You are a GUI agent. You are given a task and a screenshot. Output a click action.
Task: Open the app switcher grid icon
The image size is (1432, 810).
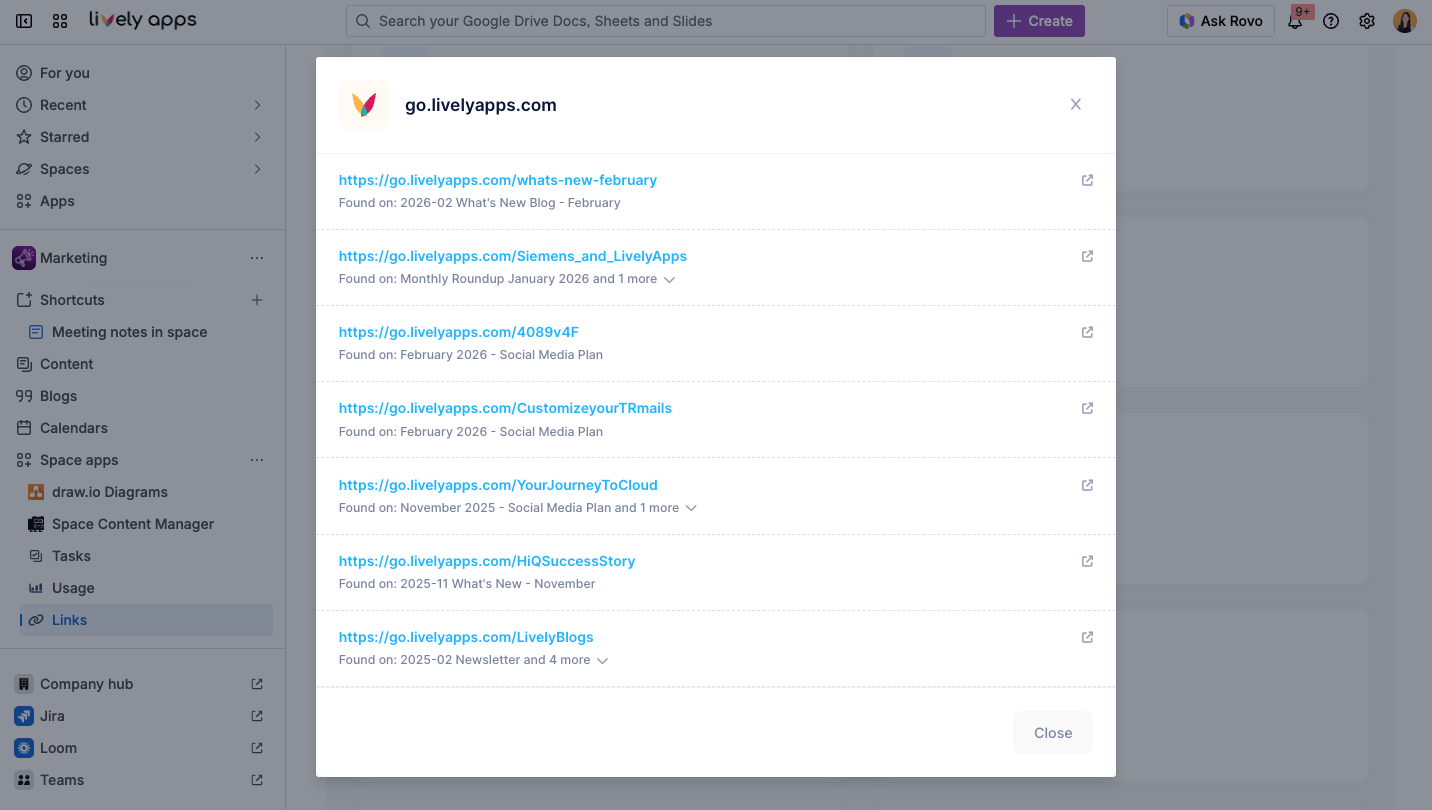(x=60, y=21)
